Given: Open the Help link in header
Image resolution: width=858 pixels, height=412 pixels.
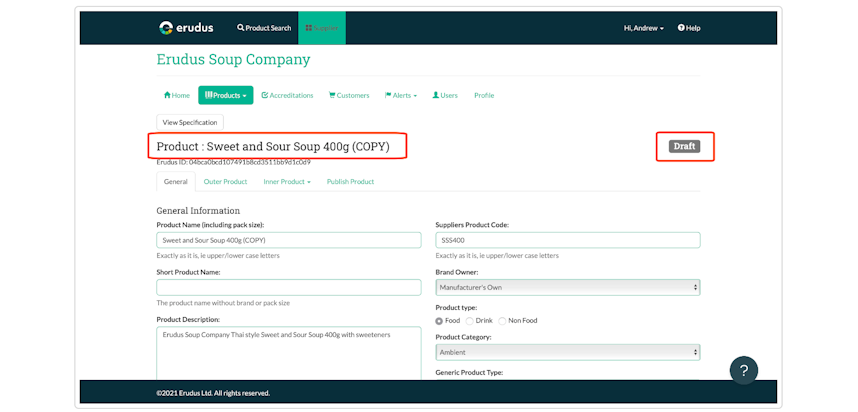Looking at the screenshot, I should pyautogui.click(x=689, y=28).
